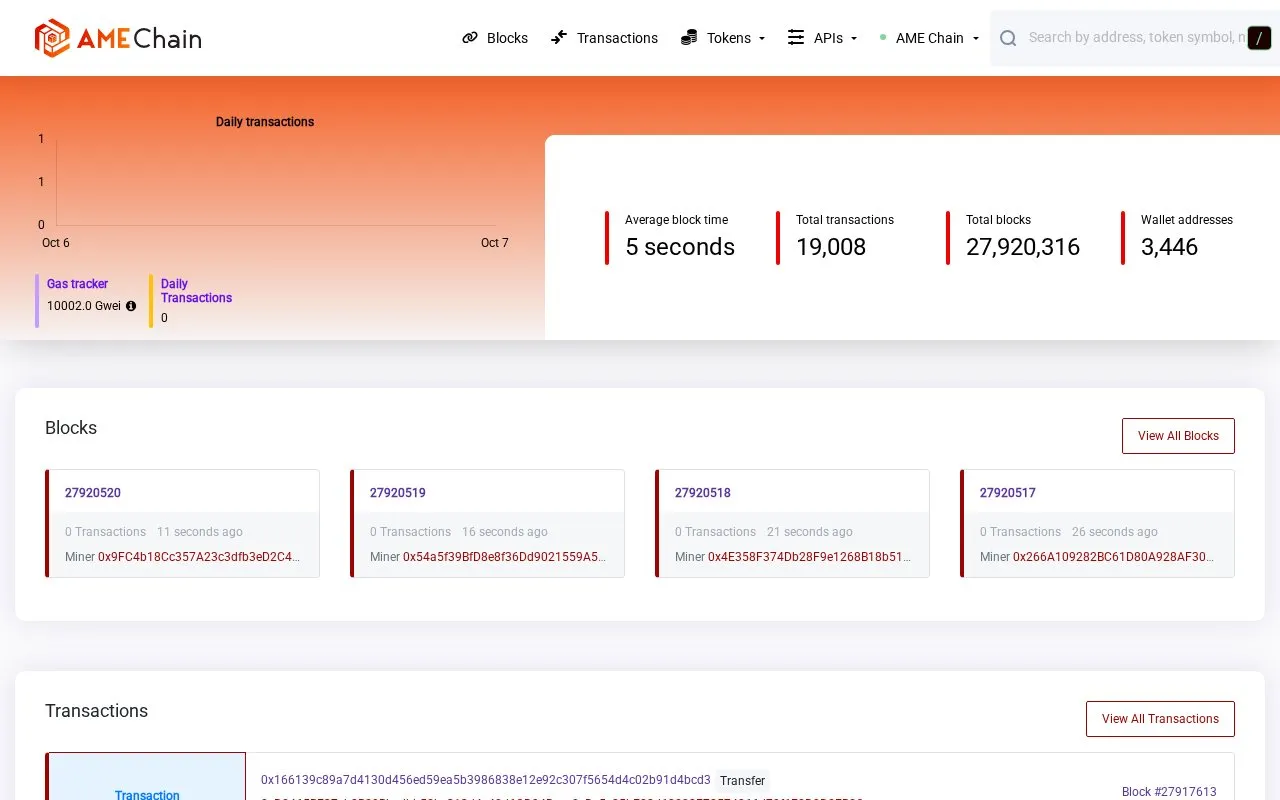Open miner address 0x4E358F374Db28F9e1268B18b51

809,557
